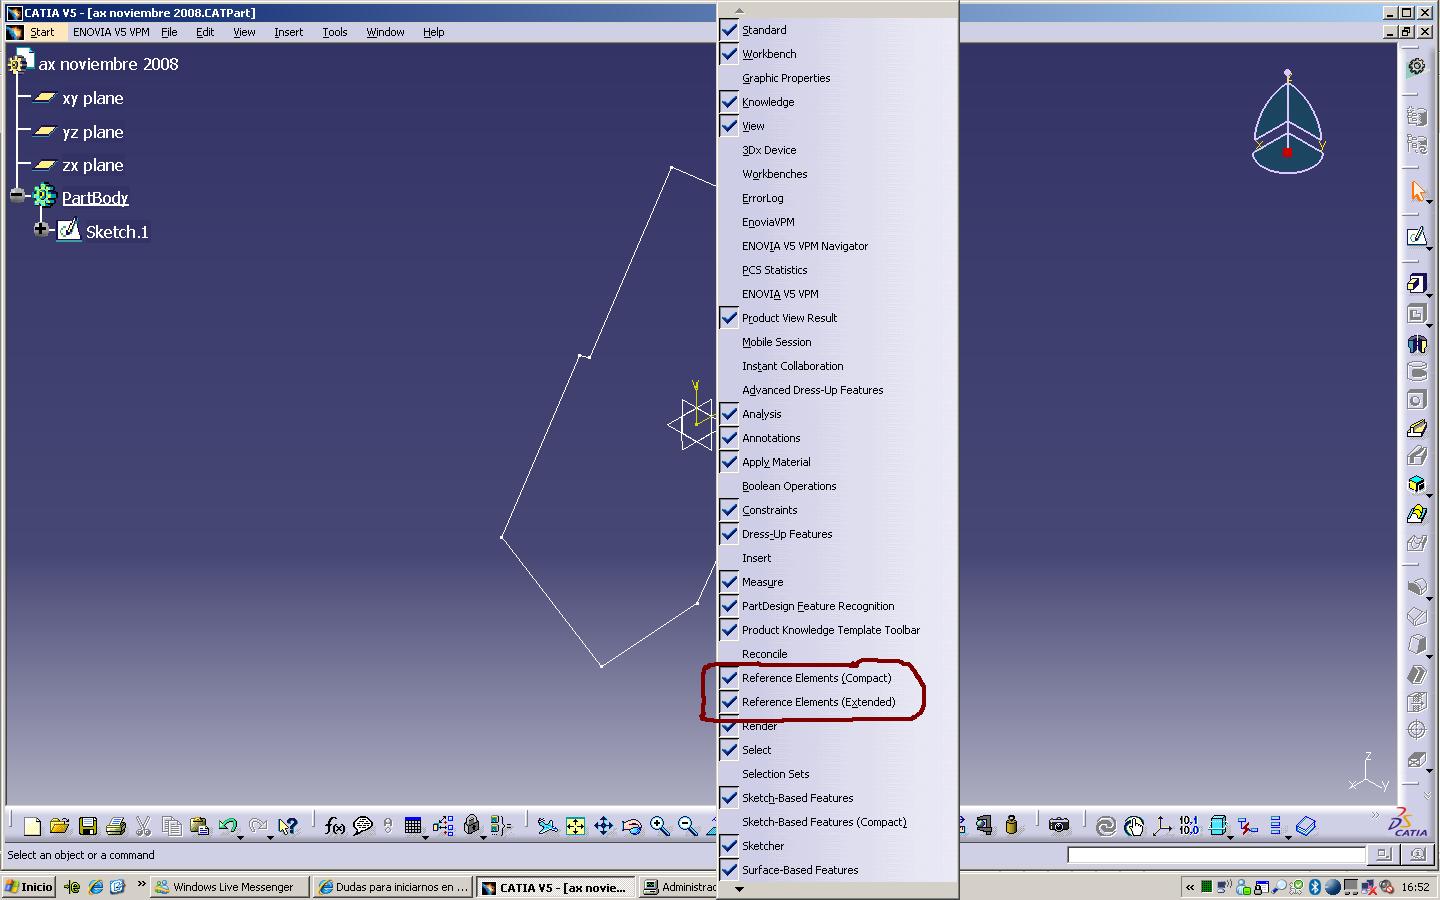Expand the Design Table dropdown arrow
The height and width of the screenshot is (900, 1440).
426,836
